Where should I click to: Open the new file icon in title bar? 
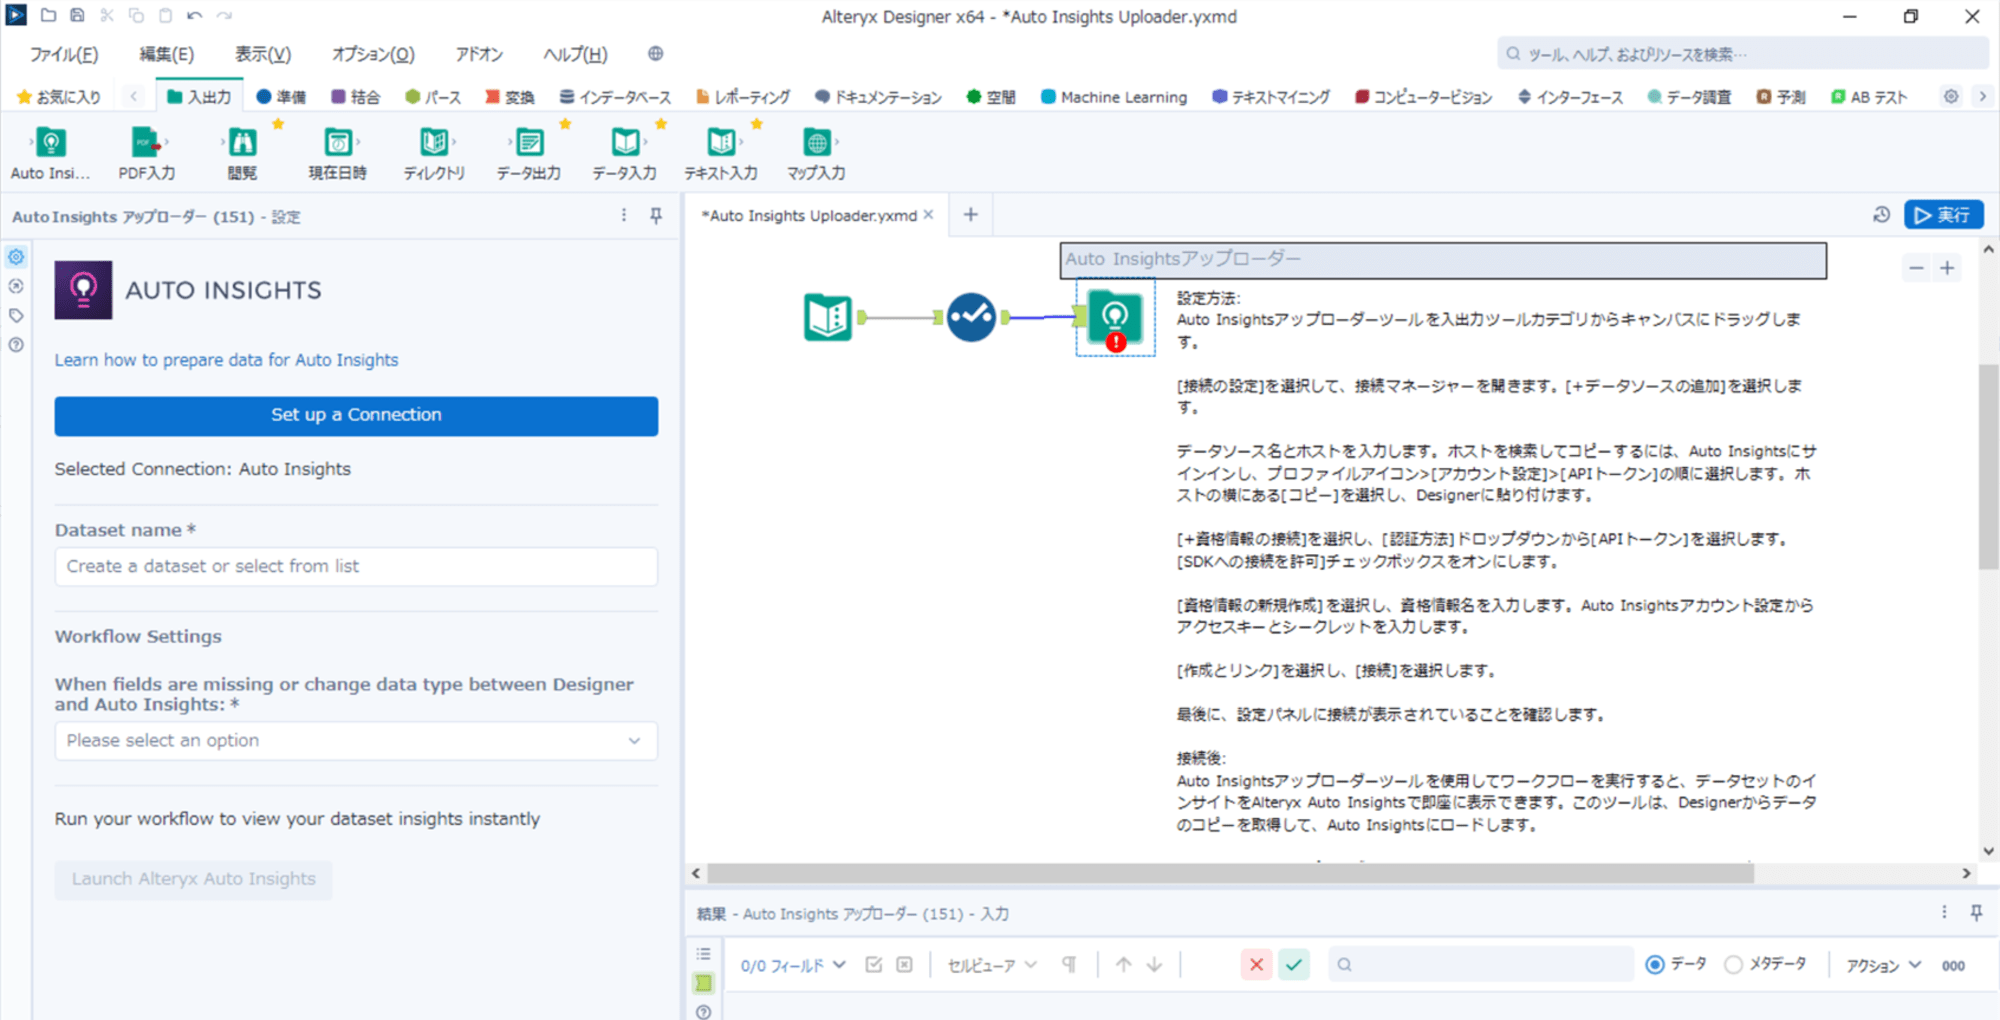point(48,15)
